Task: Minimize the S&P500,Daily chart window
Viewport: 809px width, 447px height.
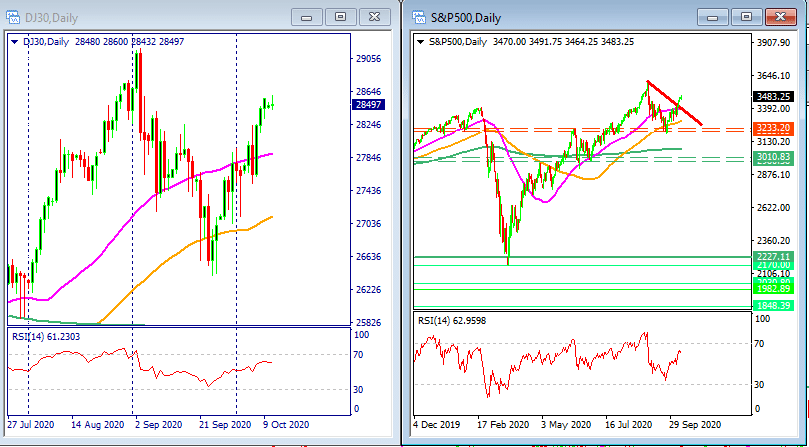Action: 713,17
